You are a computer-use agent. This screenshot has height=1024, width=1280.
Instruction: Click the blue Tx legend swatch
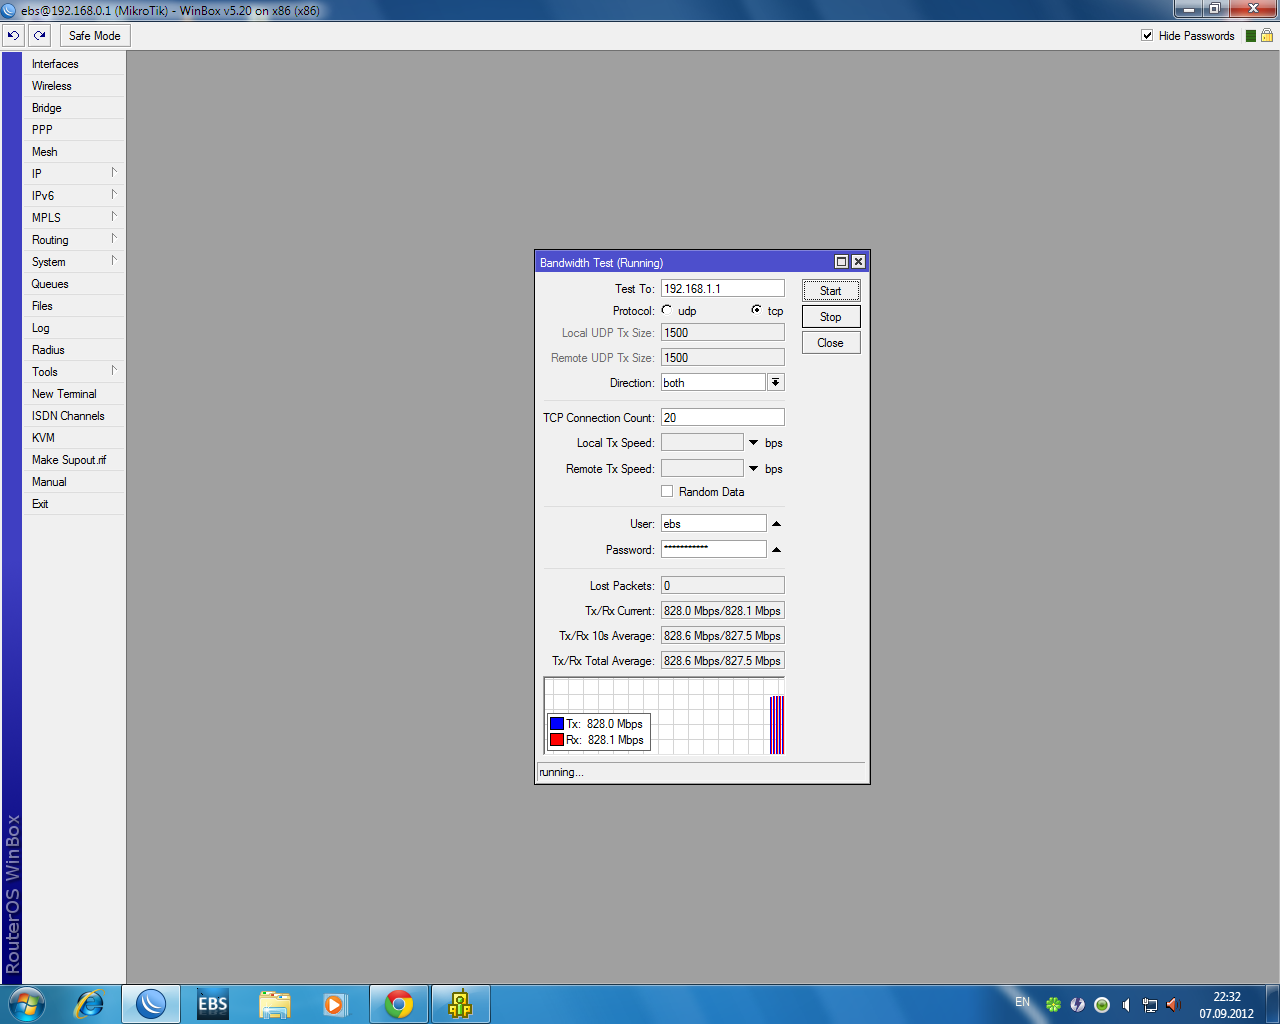(x=557, y=723)
